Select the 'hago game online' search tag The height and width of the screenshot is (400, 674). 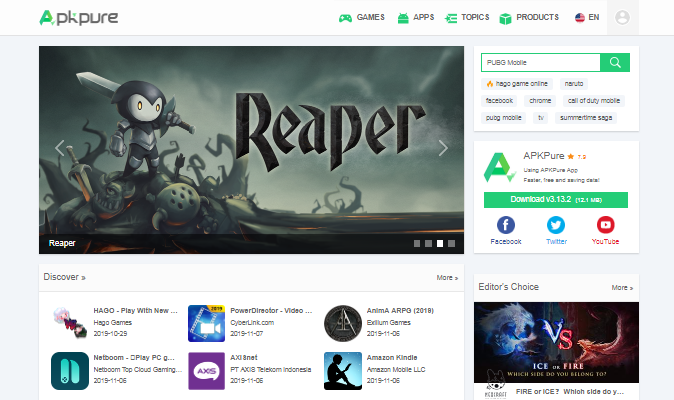517,84
